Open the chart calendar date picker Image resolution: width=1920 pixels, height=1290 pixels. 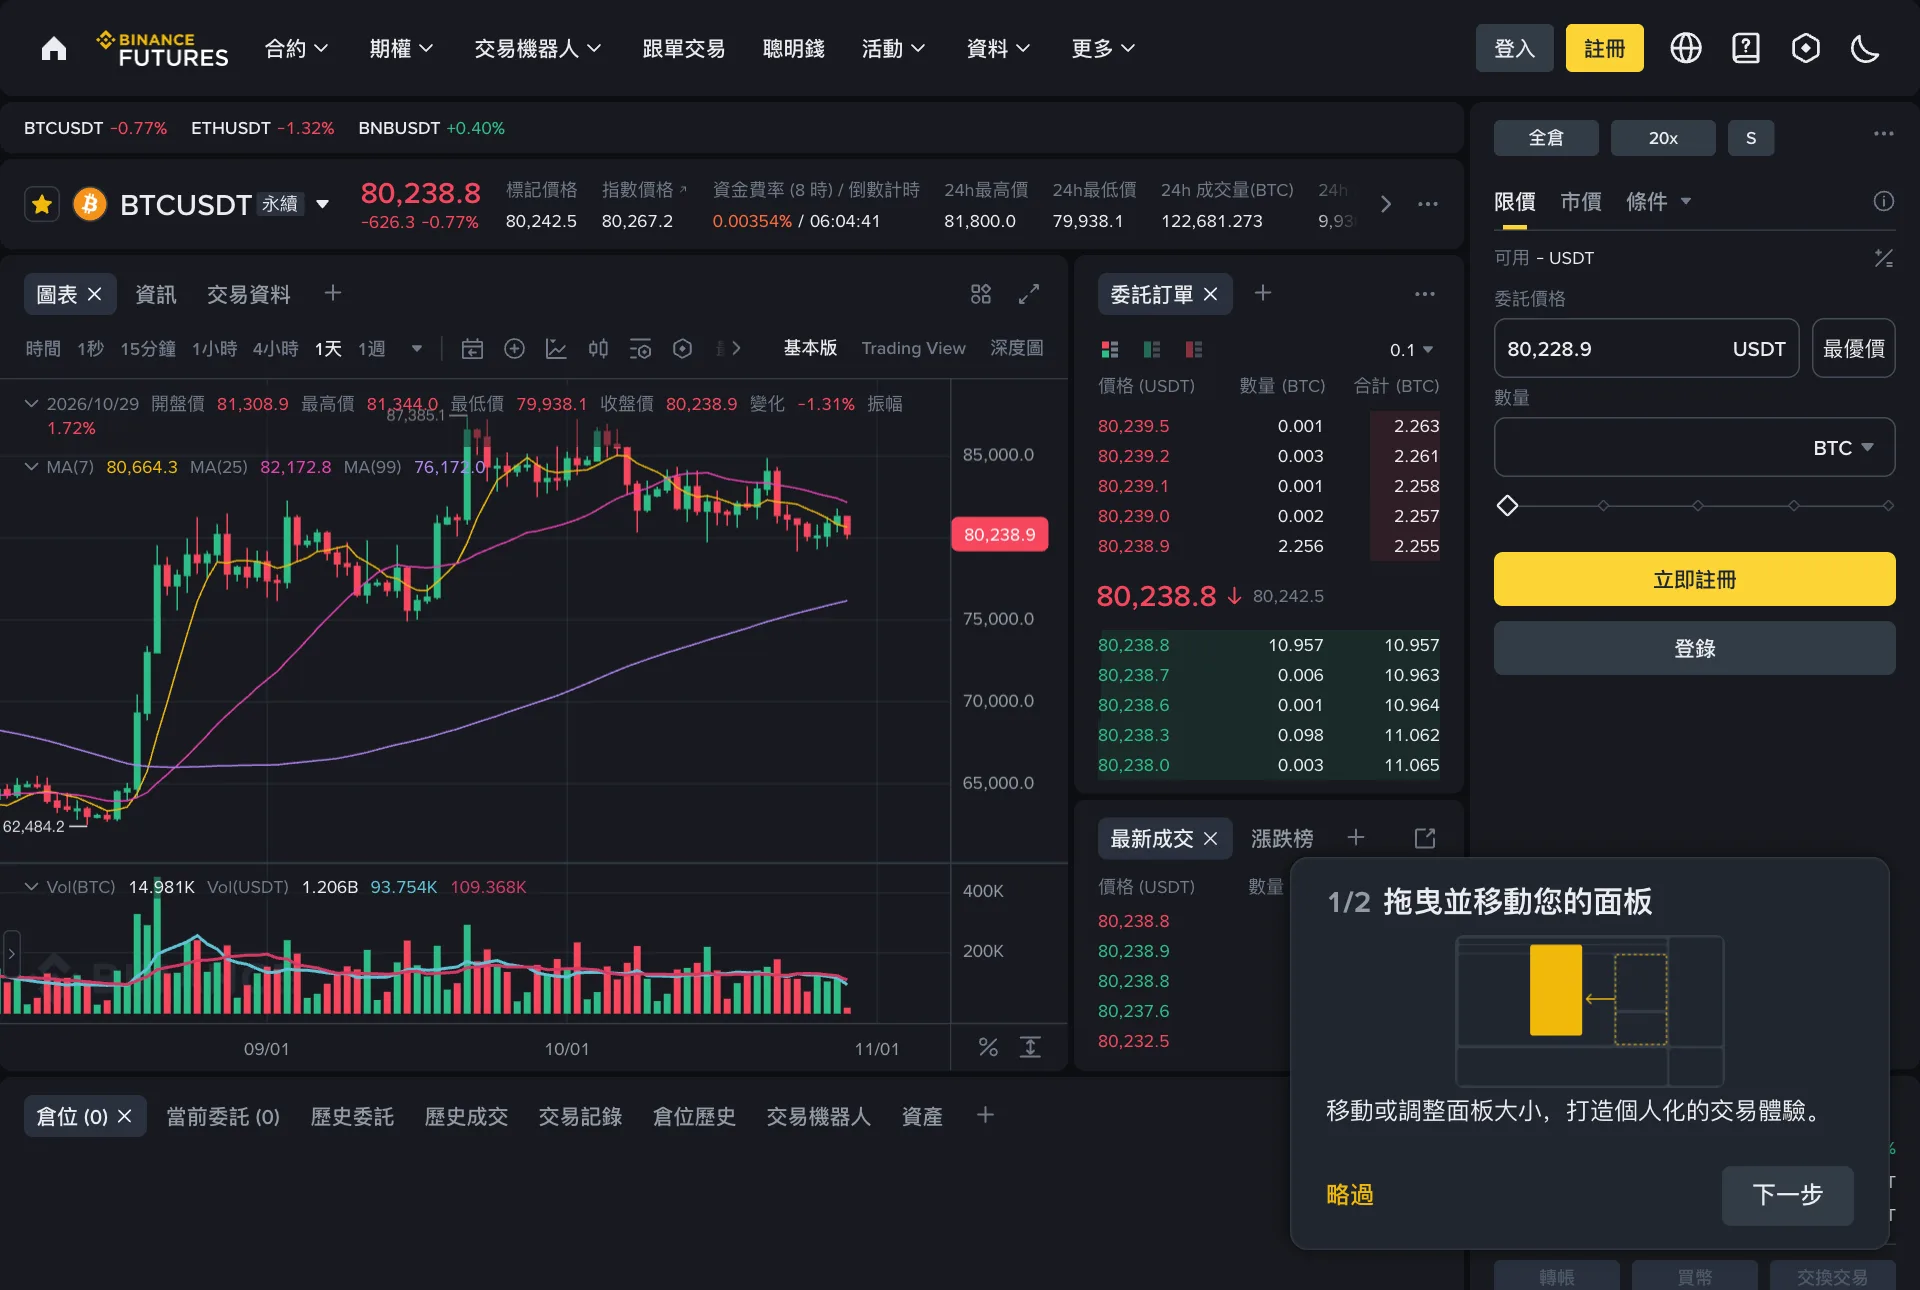tap(472, 348)
